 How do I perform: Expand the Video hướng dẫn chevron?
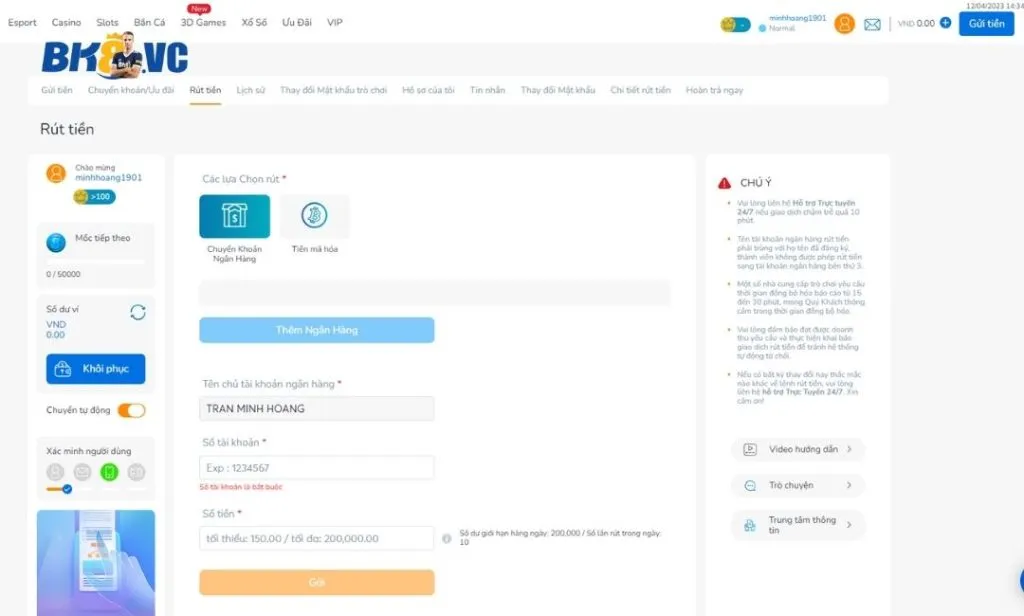coord(849,449)
